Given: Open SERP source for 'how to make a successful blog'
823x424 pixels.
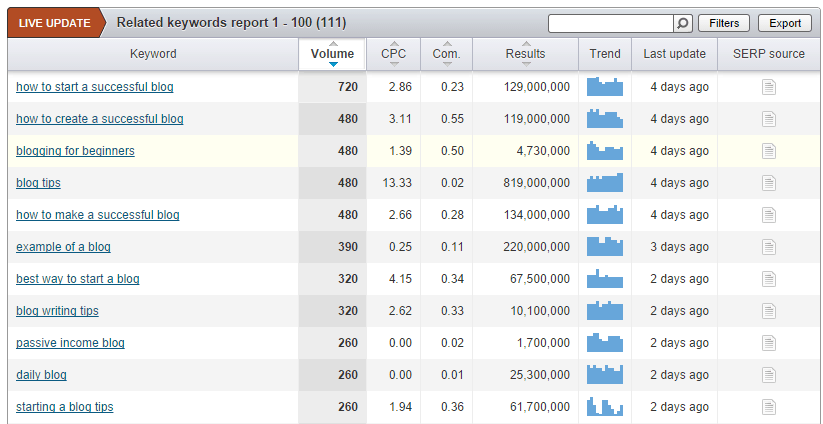Looking at the screenshot, I should tap(768, 215).
